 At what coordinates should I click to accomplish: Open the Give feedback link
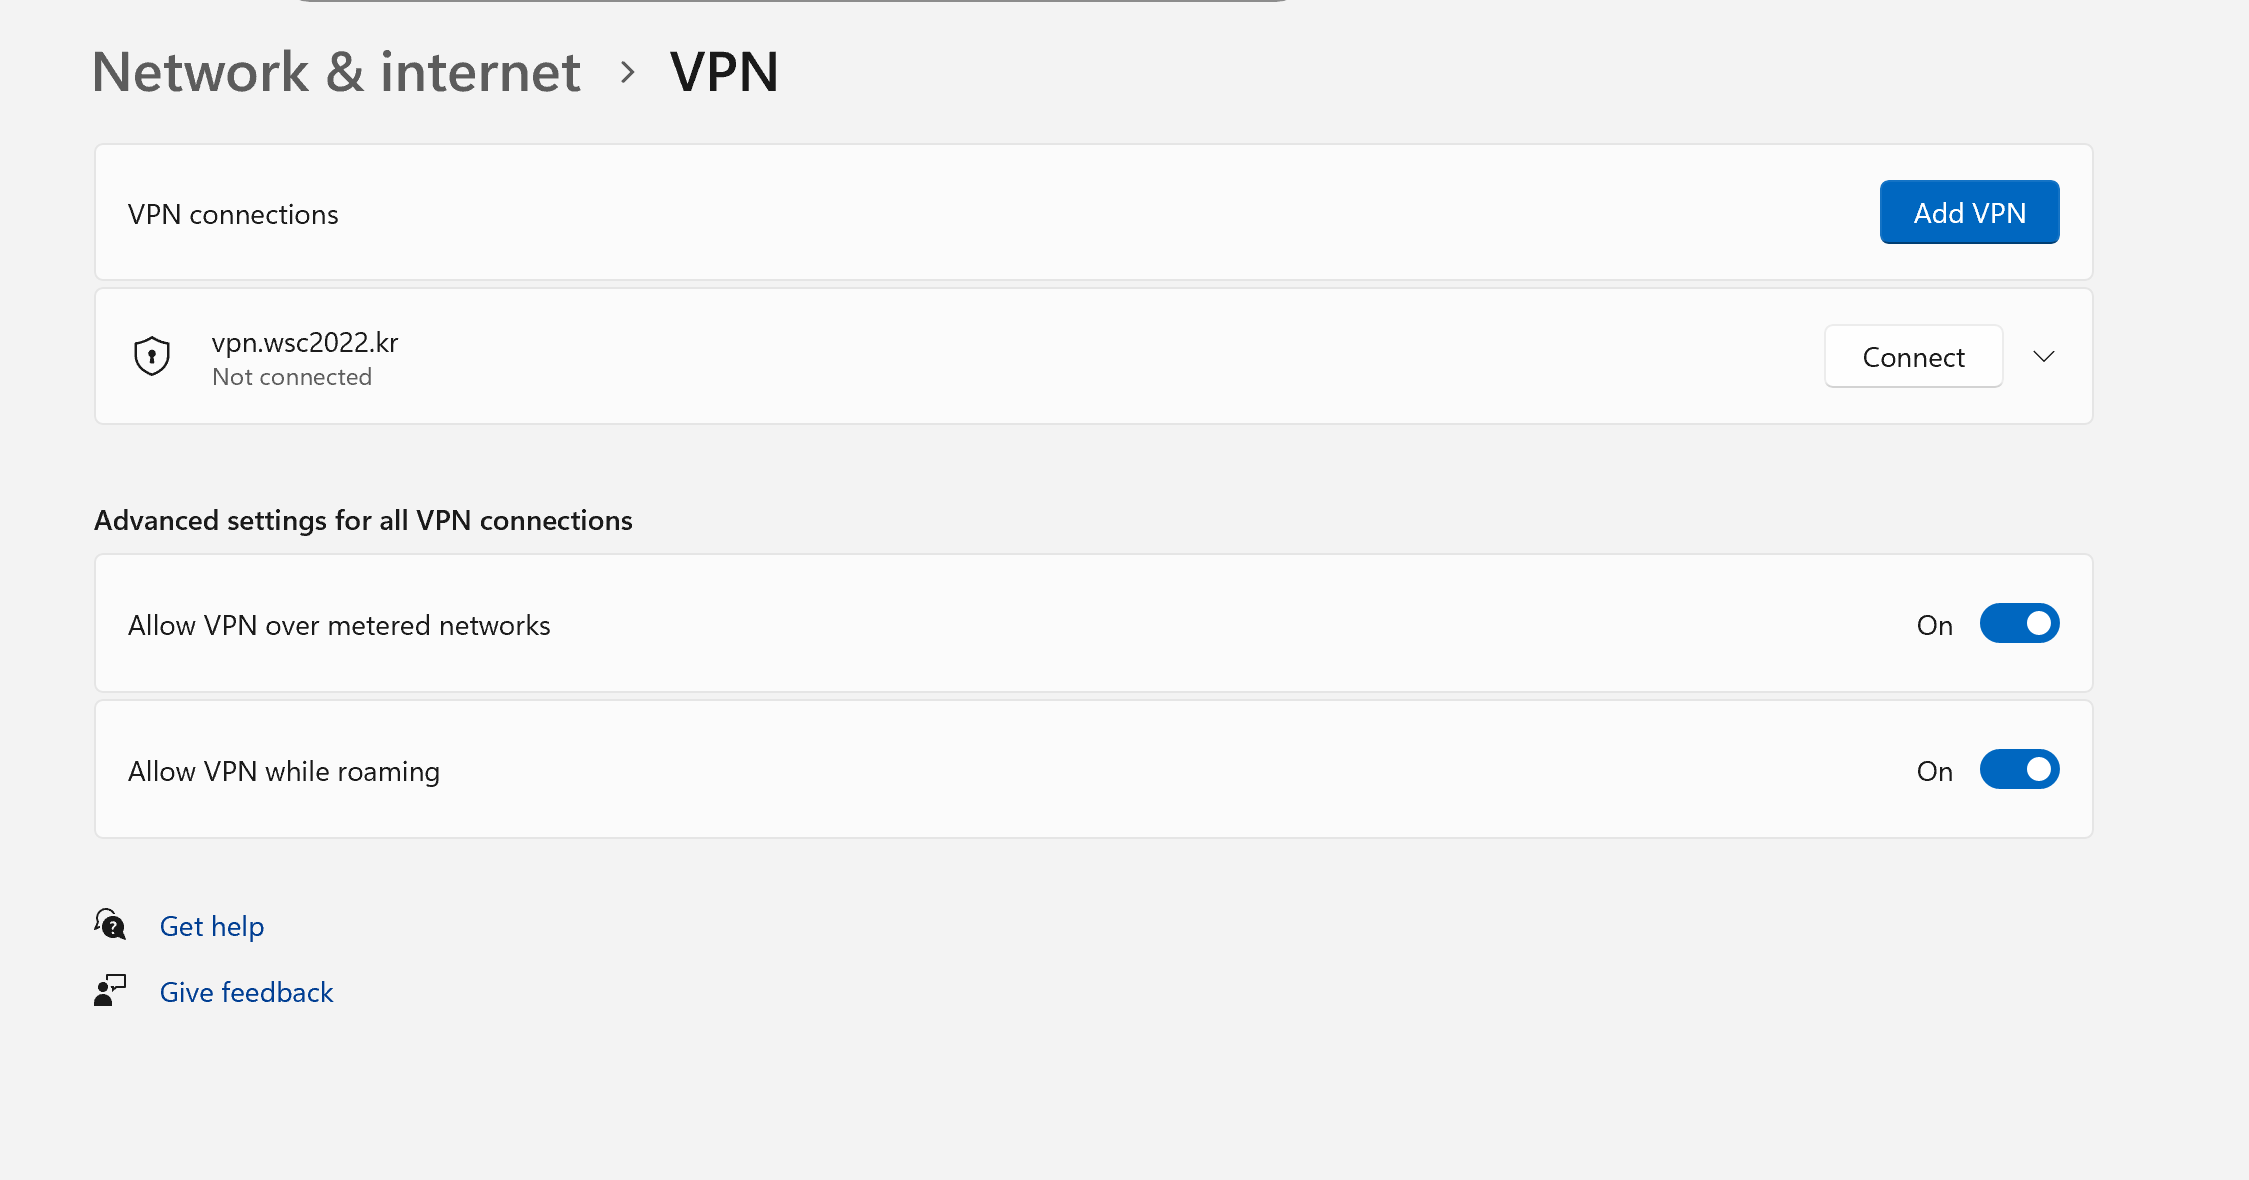tap(246, 992)
